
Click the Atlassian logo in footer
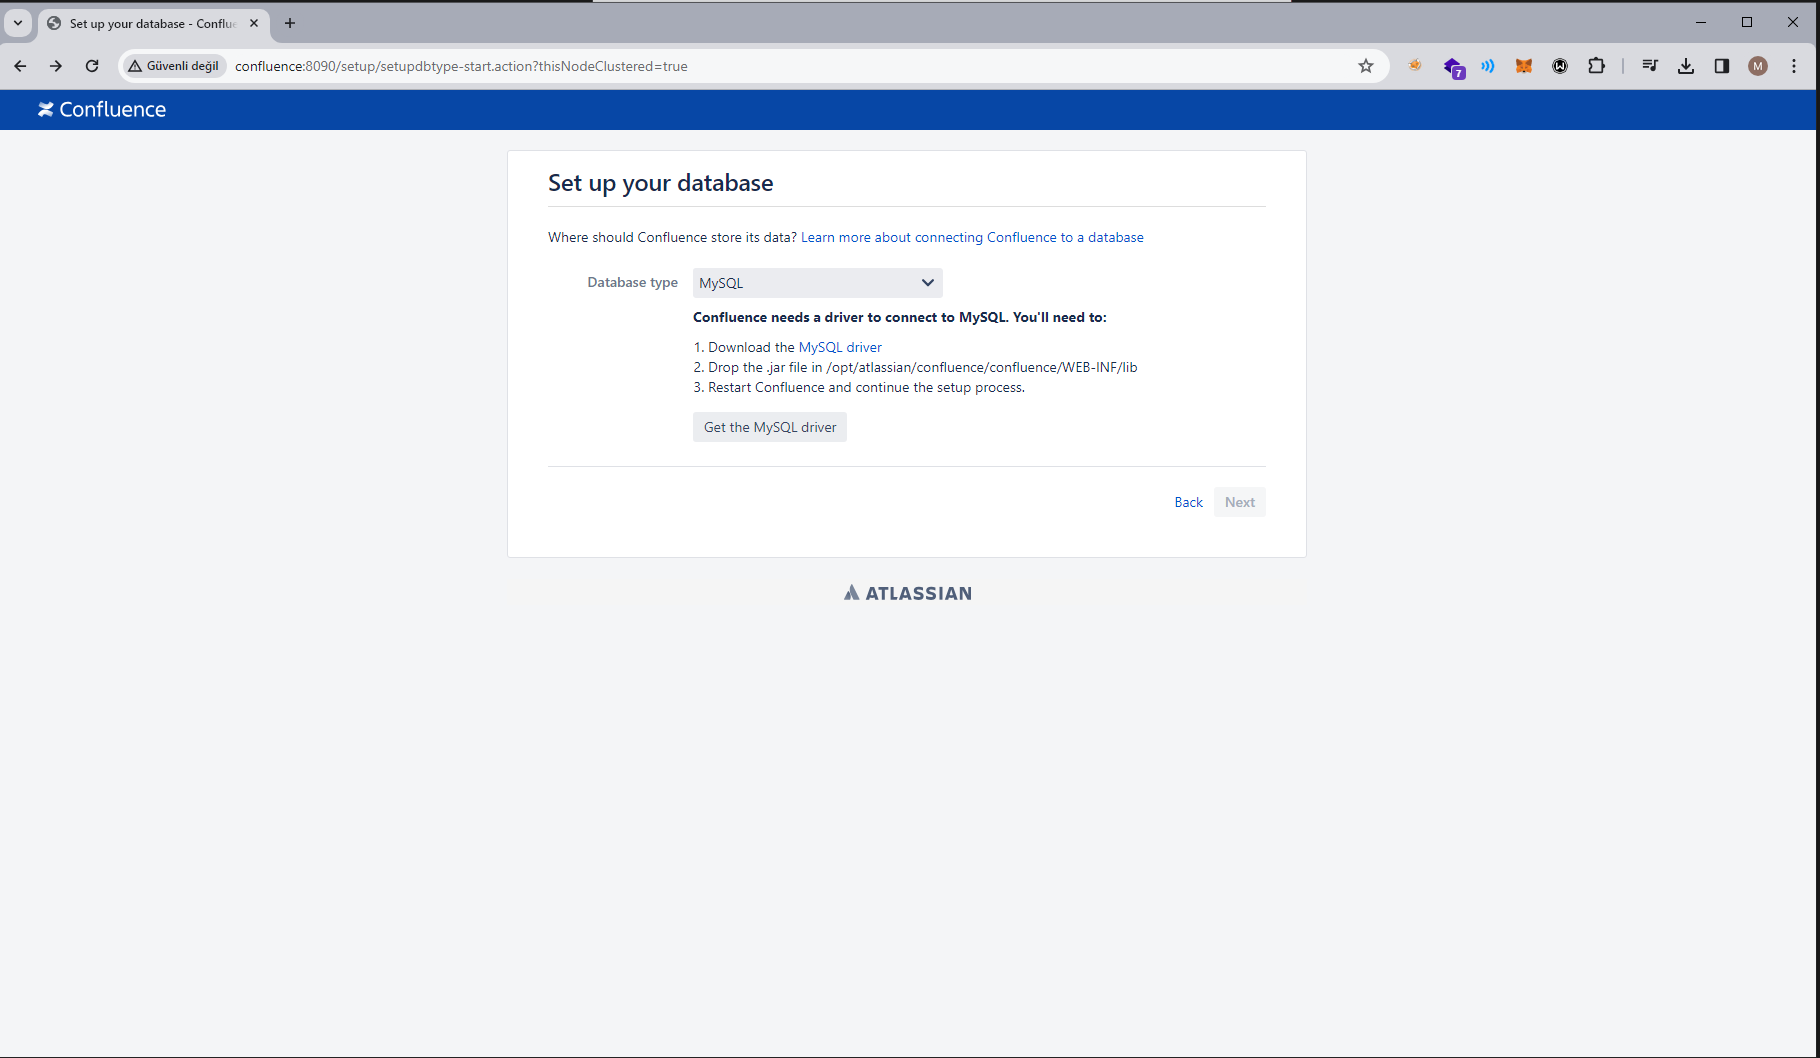point(908,593)
